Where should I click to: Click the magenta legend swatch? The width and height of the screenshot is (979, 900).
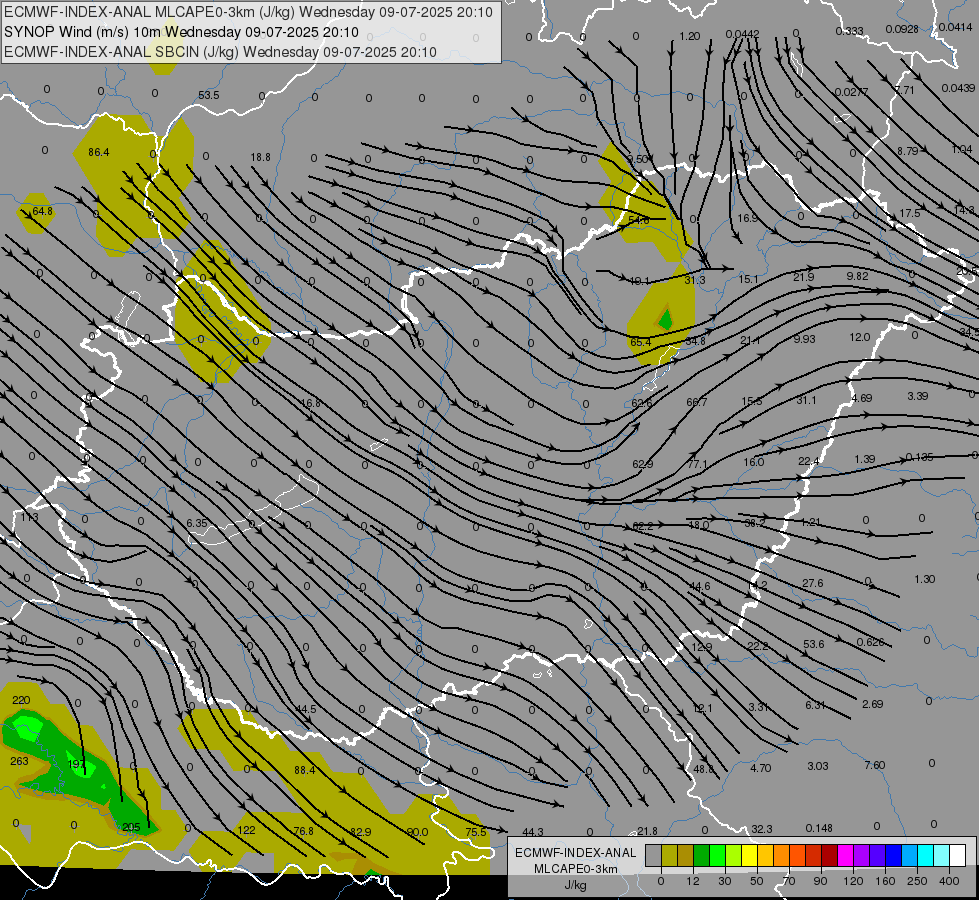[845, 855]
